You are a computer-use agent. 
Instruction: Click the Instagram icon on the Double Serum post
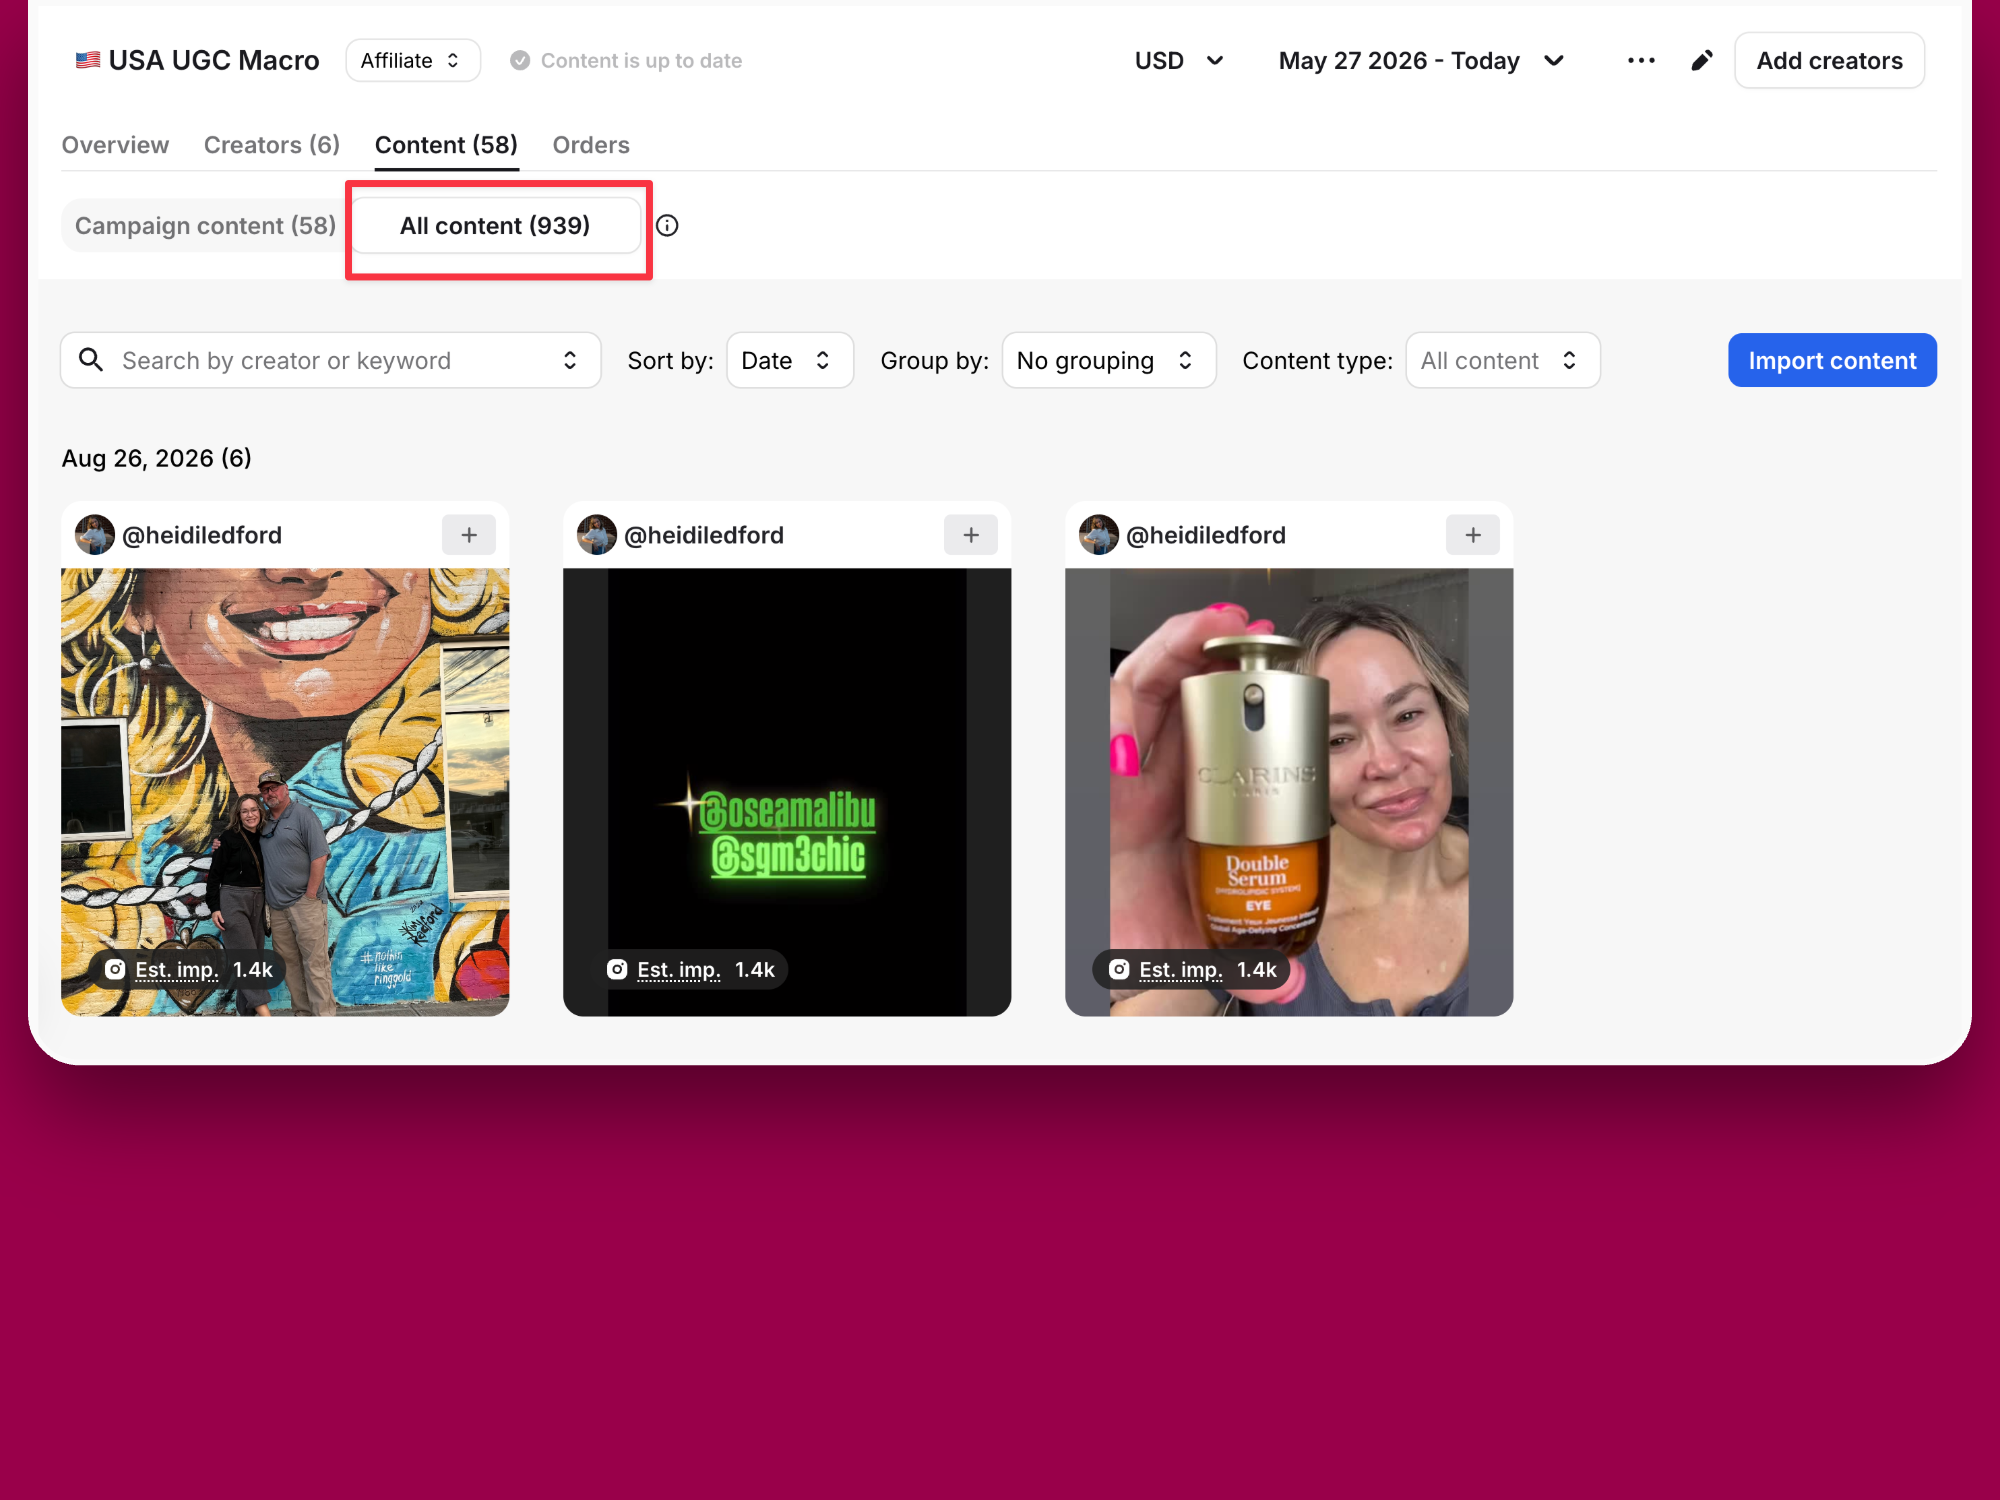click(x=1119, y=969)
